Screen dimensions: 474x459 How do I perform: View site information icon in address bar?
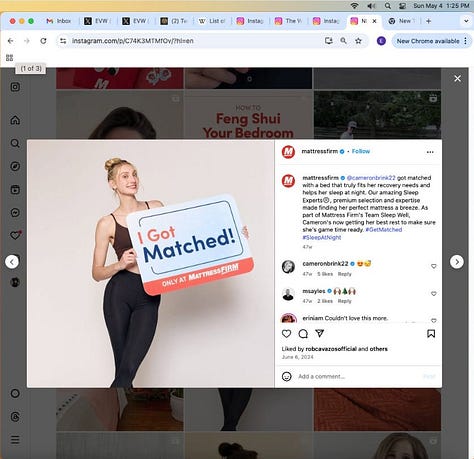pyautogui.click(x=63, y=41)
